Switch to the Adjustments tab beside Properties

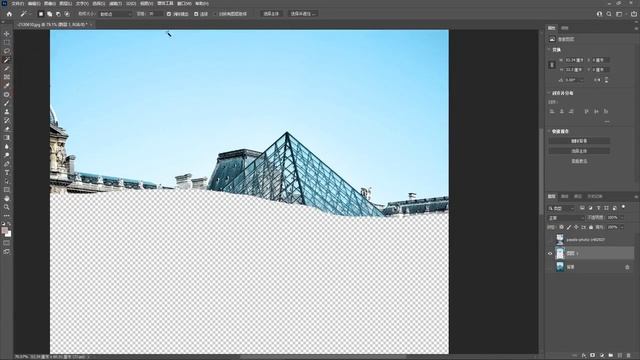tap(564, 28)
